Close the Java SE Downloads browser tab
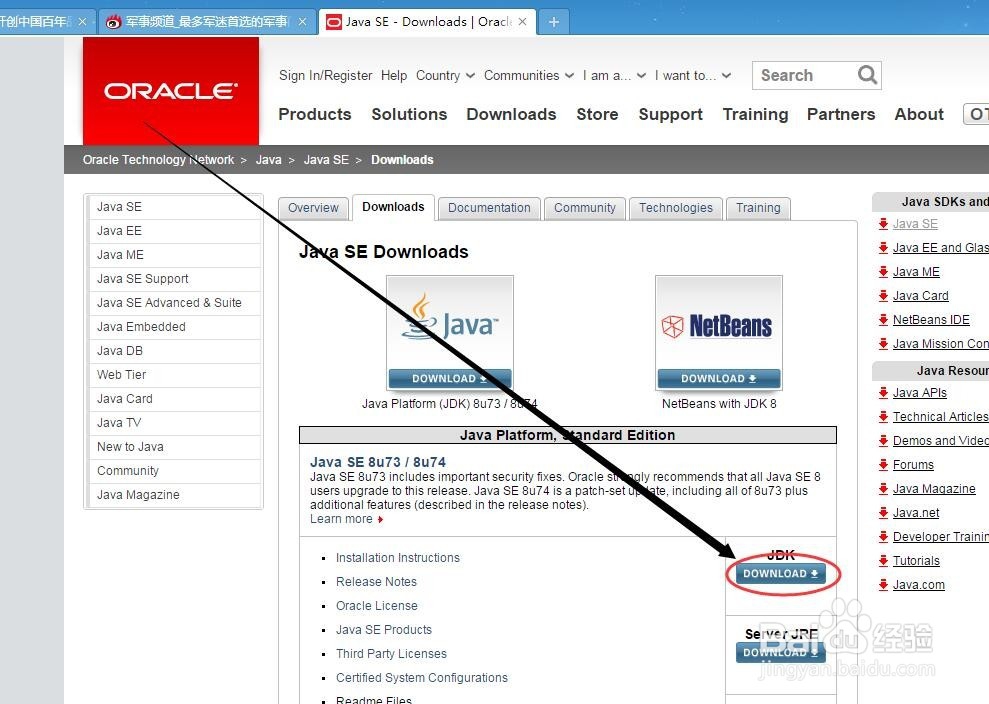989x704 pixels. tap(522, 21)
